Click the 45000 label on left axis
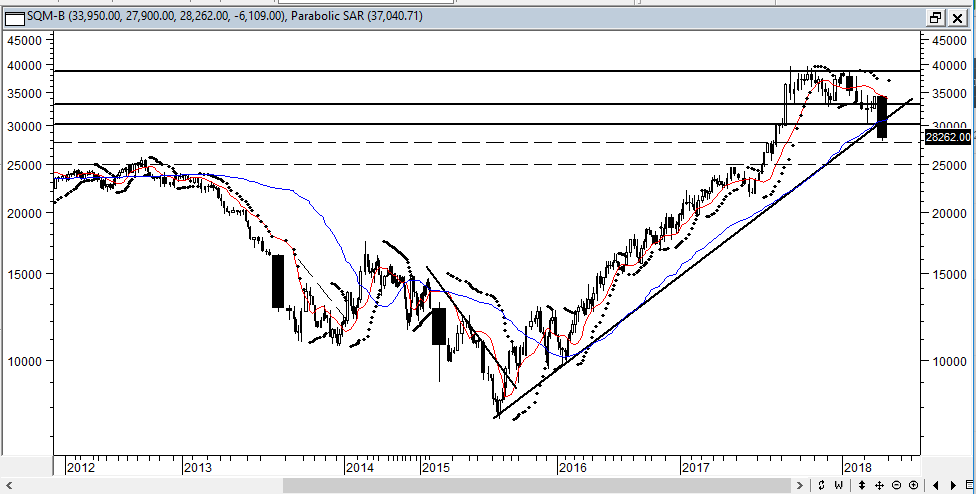Viewport: 976px width, 494px height. click(24, 40)
